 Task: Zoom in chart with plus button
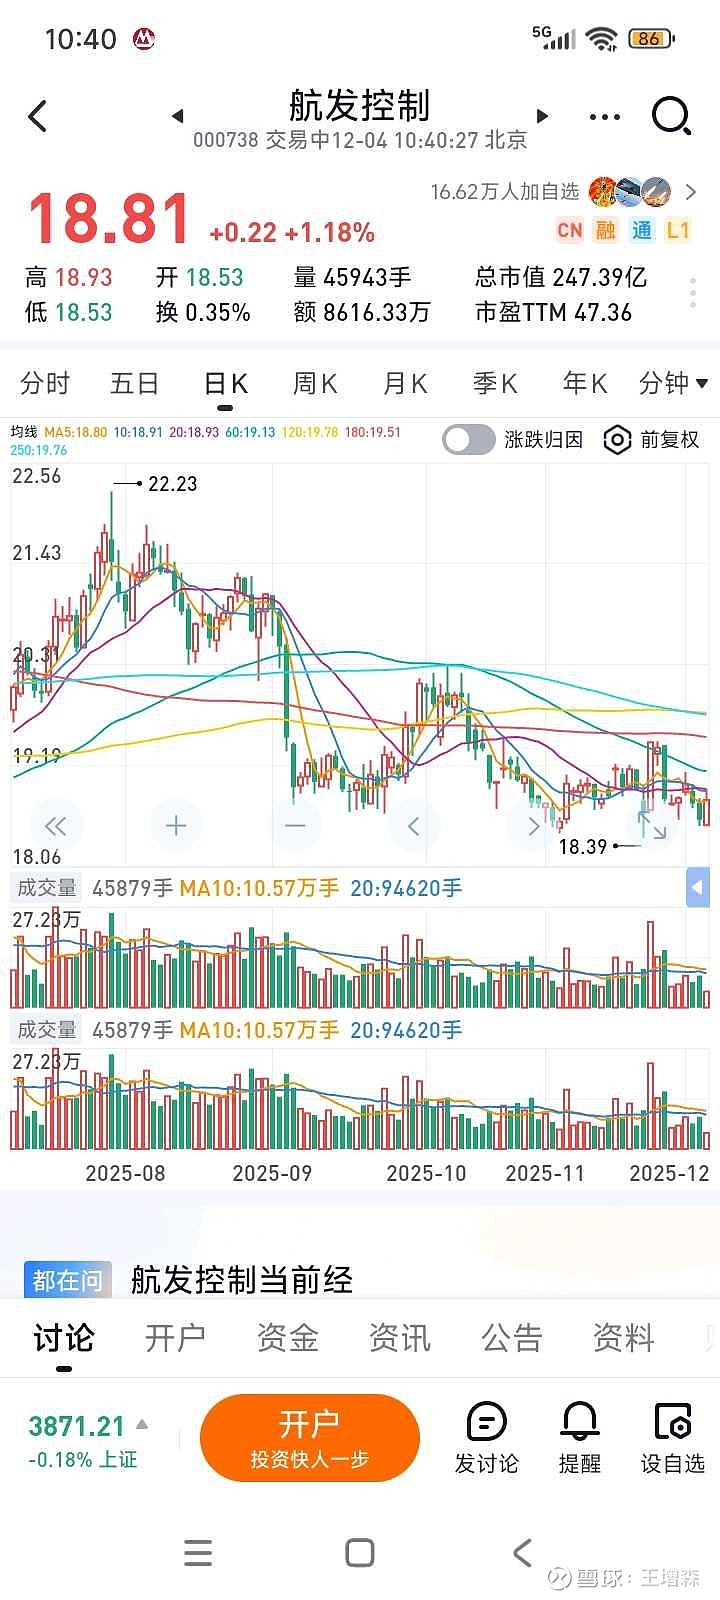[176, 825]
